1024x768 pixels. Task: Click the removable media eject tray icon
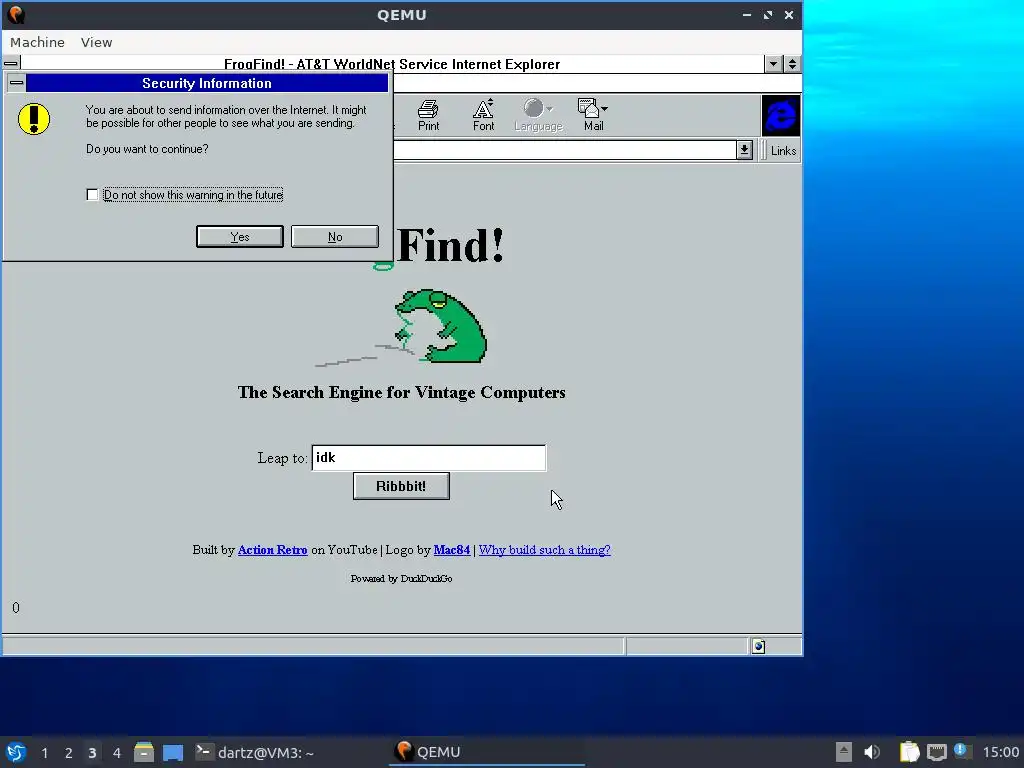[x=844, y=752]
